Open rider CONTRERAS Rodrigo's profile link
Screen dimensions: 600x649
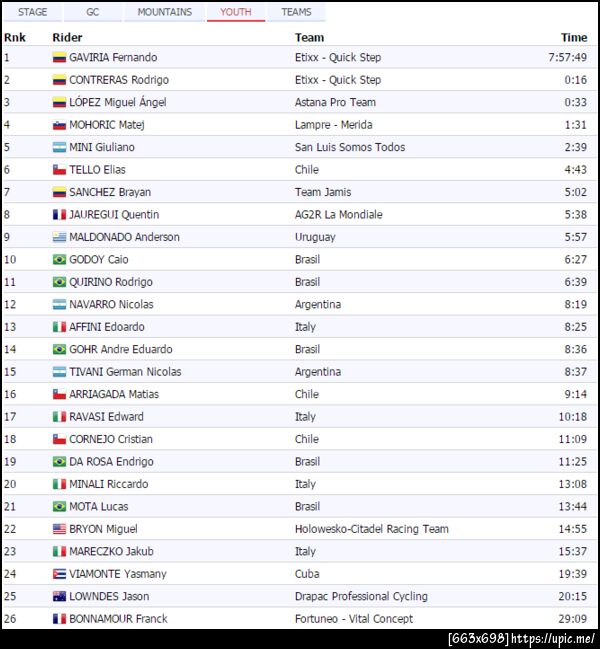pos(118,80)
